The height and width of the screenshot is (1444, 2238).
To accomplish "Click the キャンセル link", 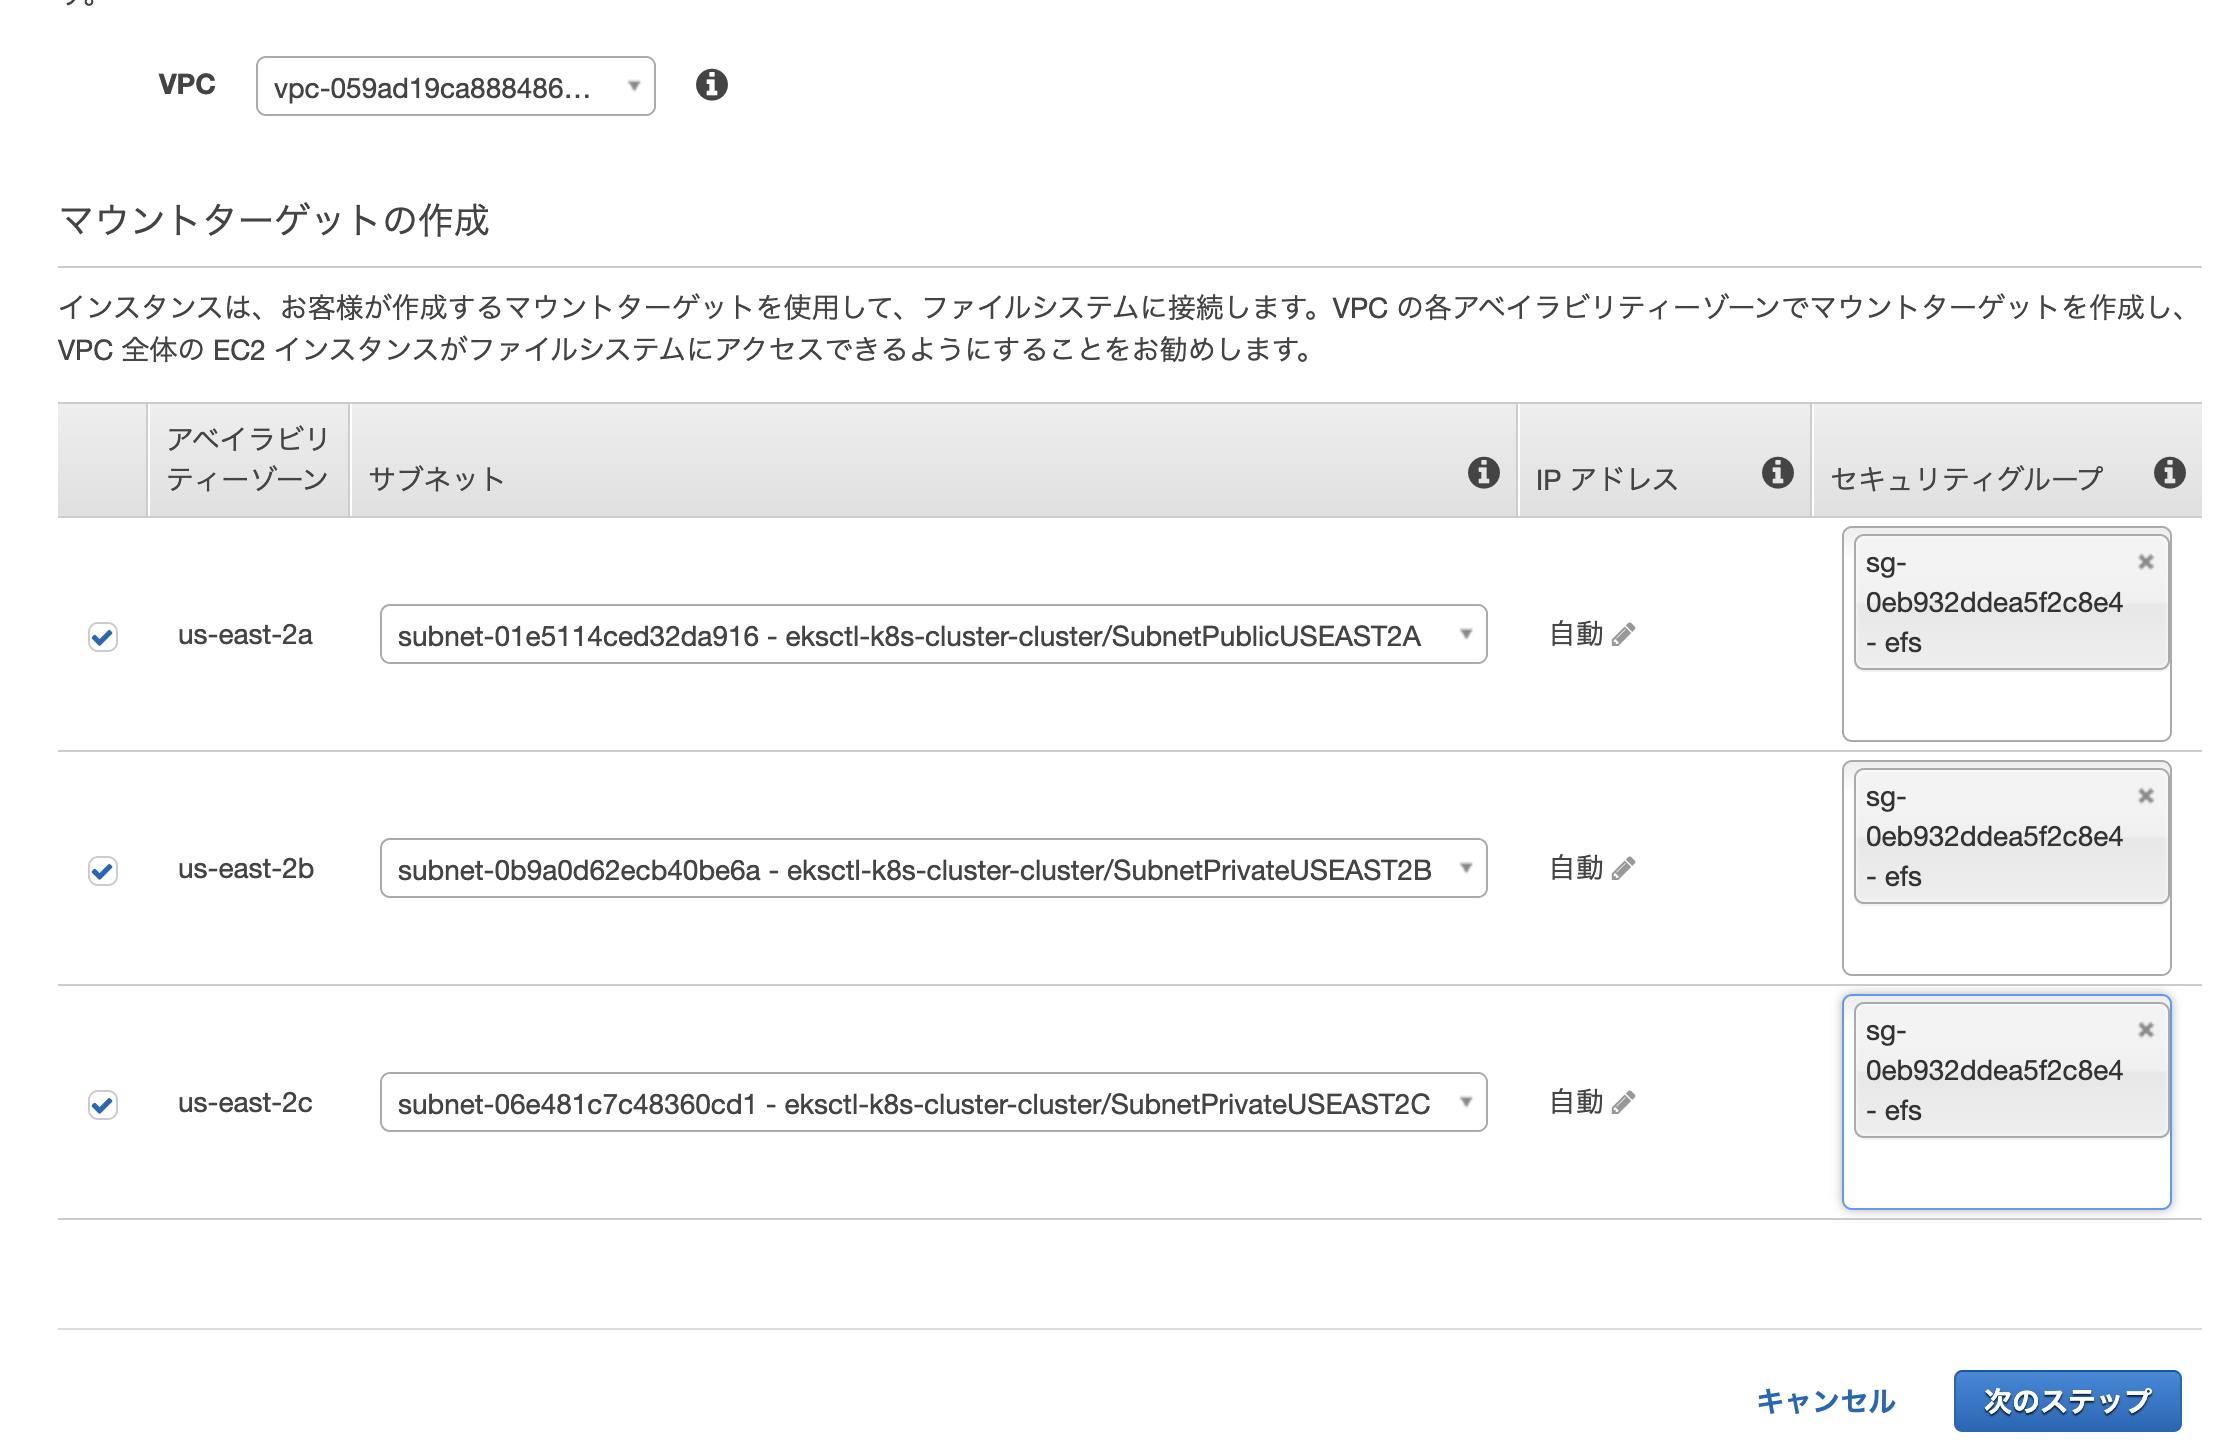I will [1825, 1401].
